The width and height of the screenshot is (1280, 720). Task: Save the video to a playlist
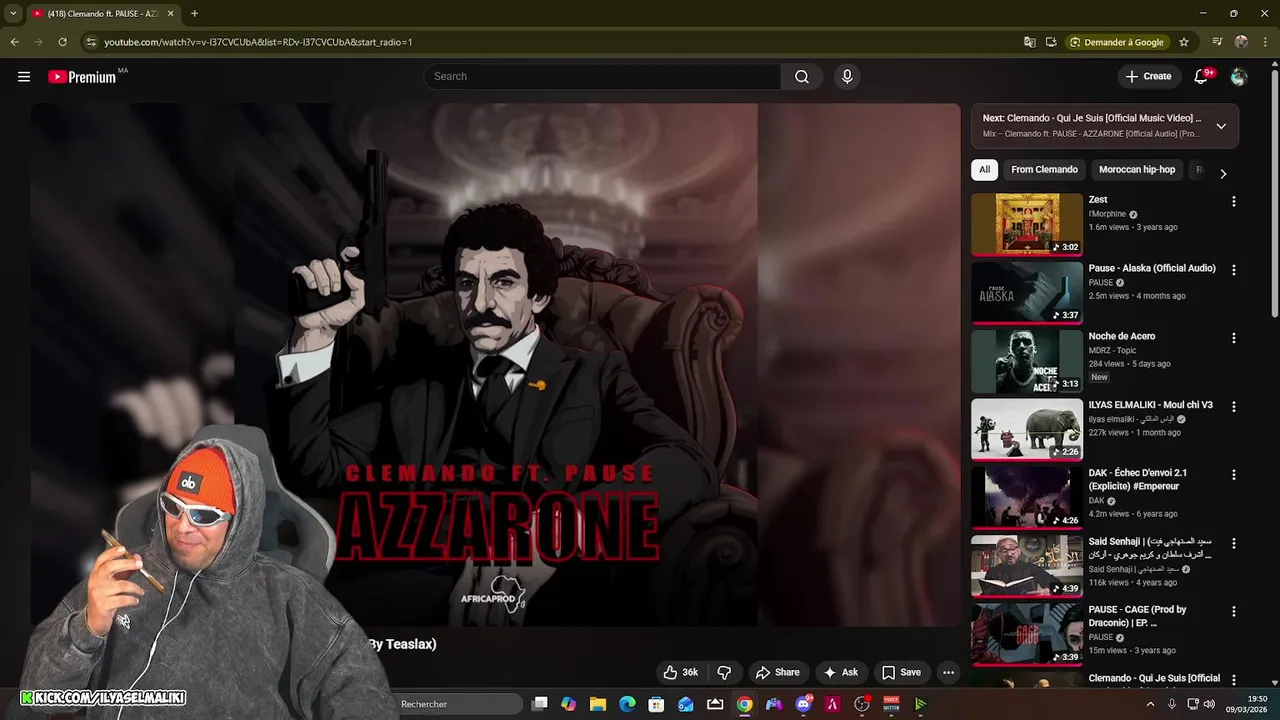(901, 672)
